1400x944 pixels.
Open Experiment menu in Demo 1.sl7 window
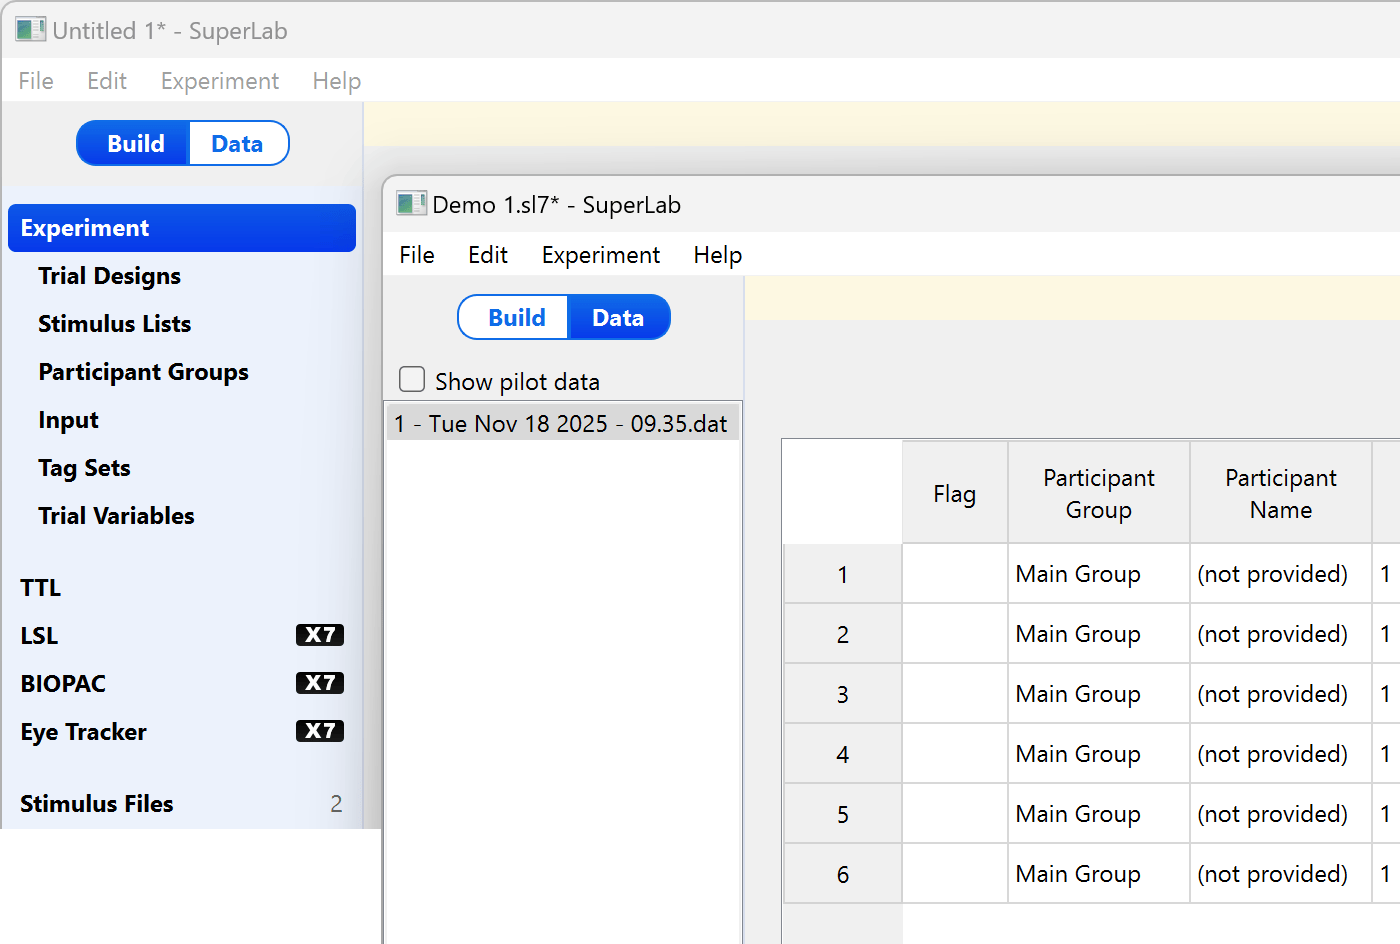pyautogui.click(x=600, y=255)
